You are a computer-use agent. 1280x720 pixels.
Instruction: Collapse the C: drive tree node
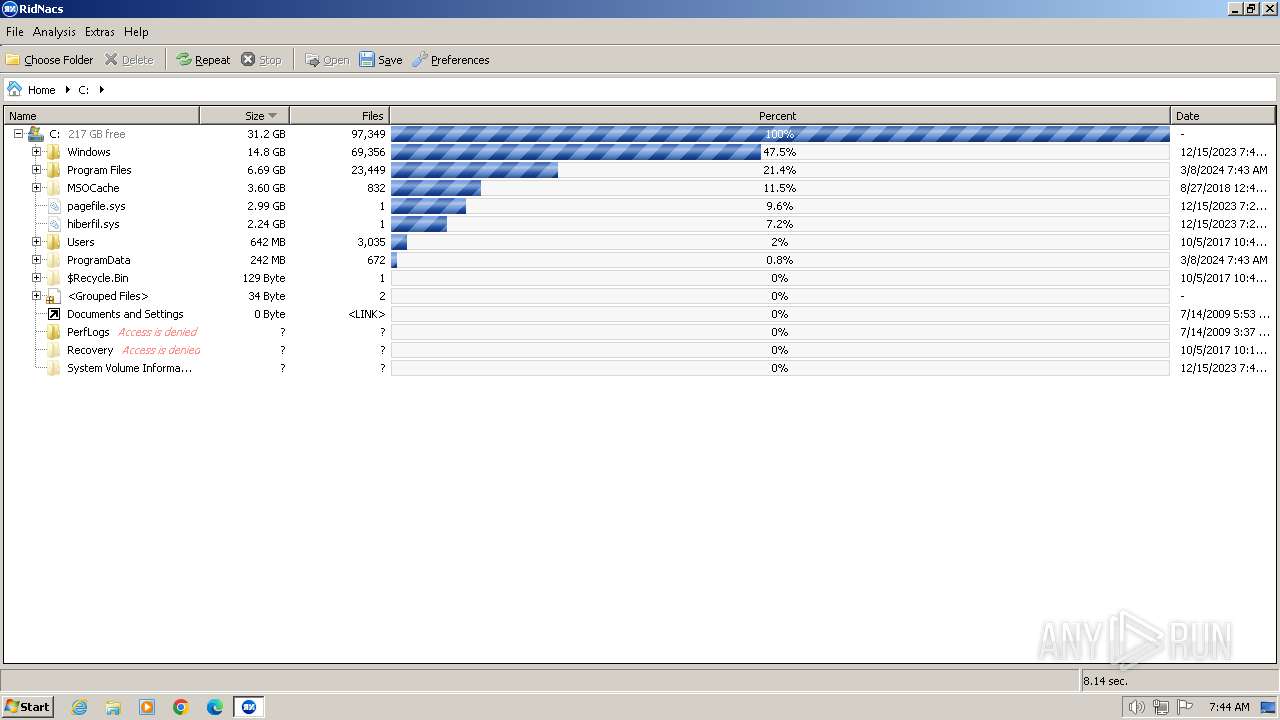pos(18,134)
